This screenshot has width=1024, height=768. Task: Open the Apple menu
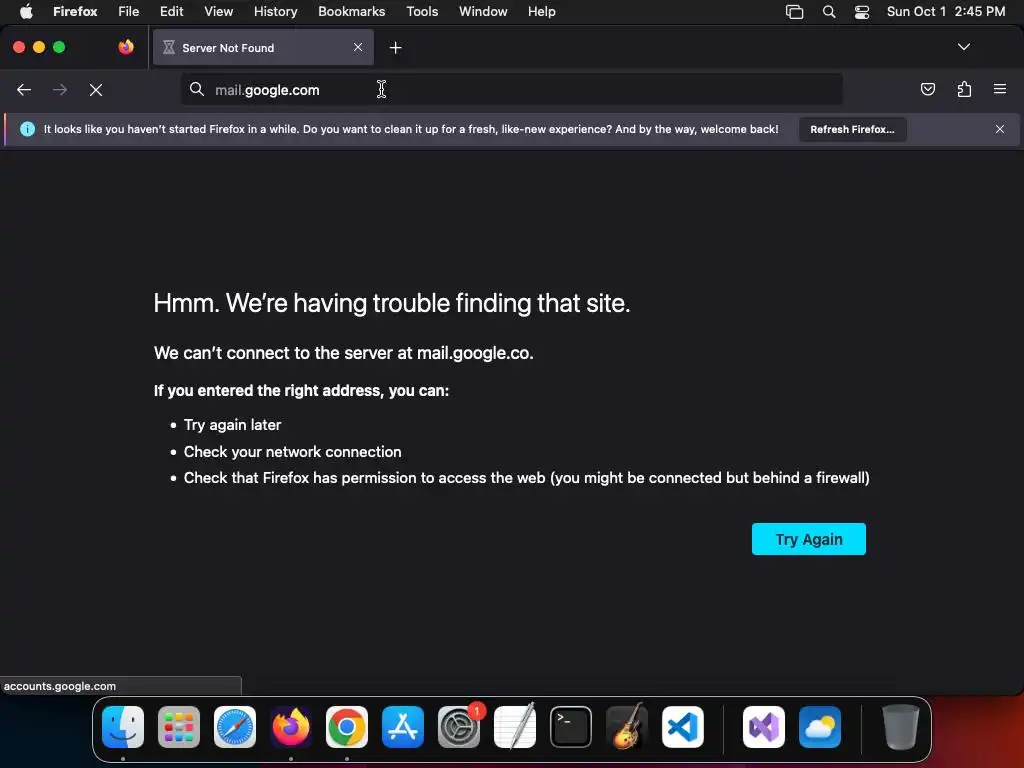pyautogui.click(x=26, y=11)
